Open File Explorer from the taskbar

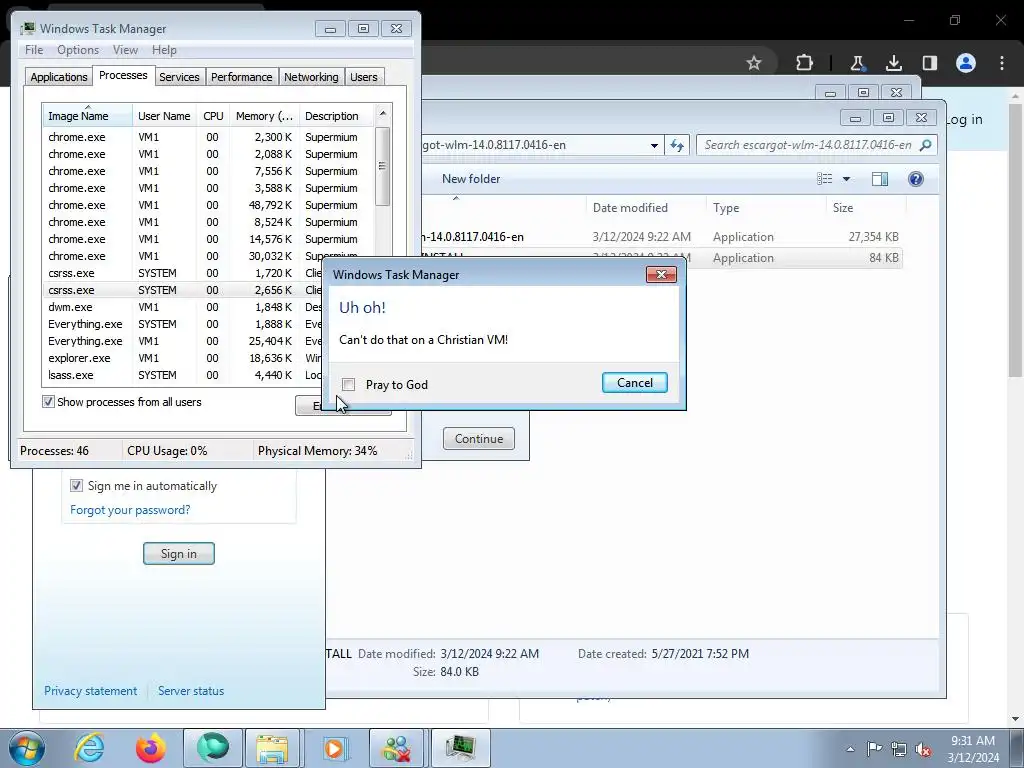click(272, 748)
